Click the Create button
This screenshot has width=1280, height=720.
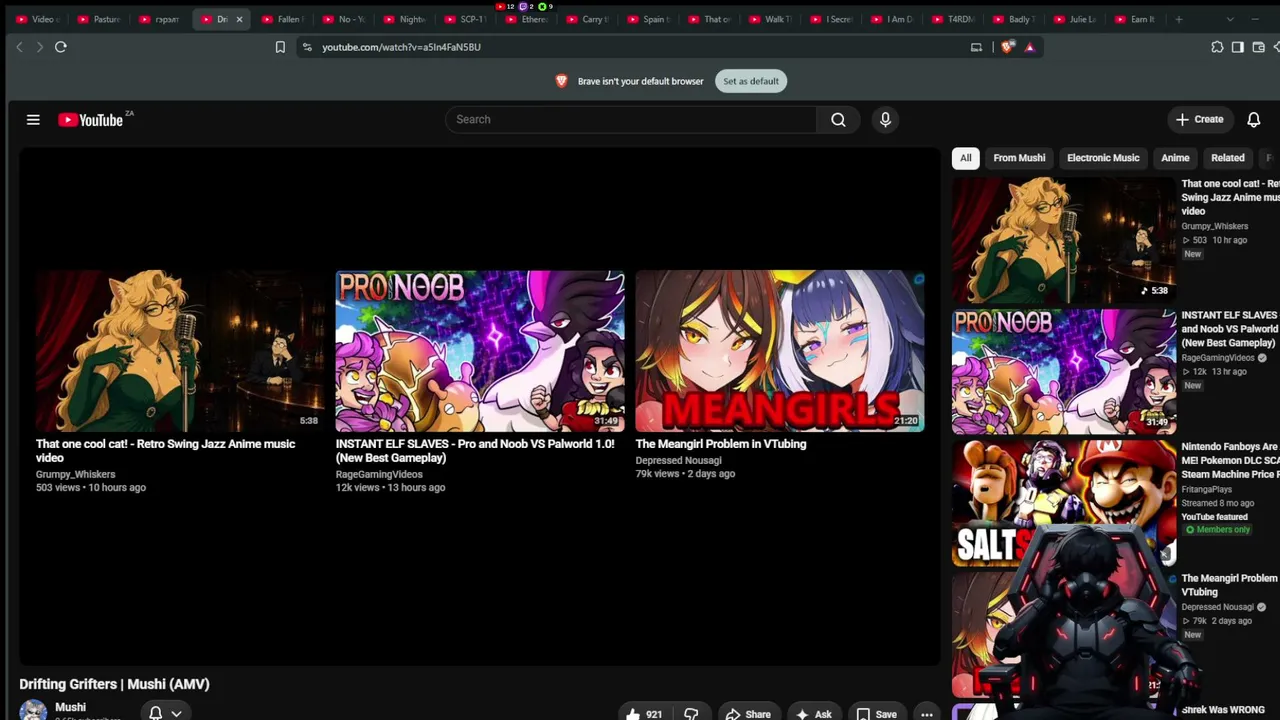pyautogui.click(x=1200, y=120)
